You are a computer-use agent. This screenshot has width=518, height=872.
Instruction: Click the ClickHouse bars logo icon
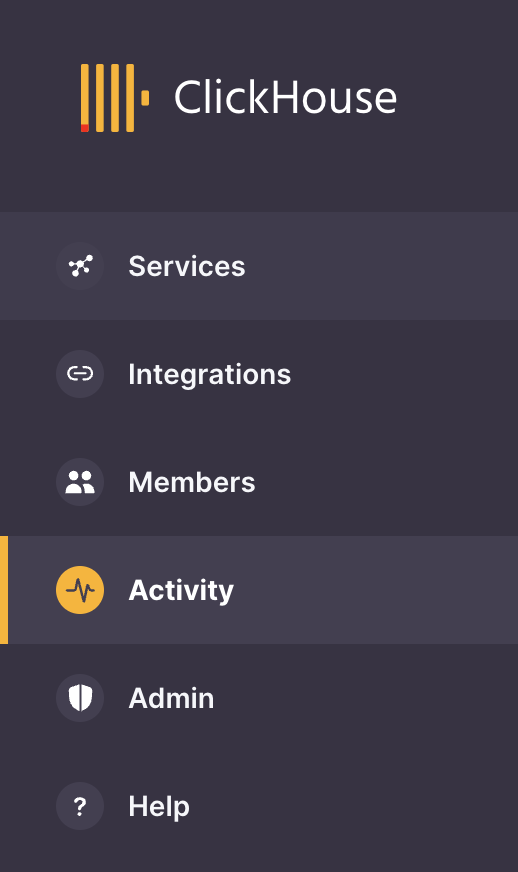tap(115, 98)
